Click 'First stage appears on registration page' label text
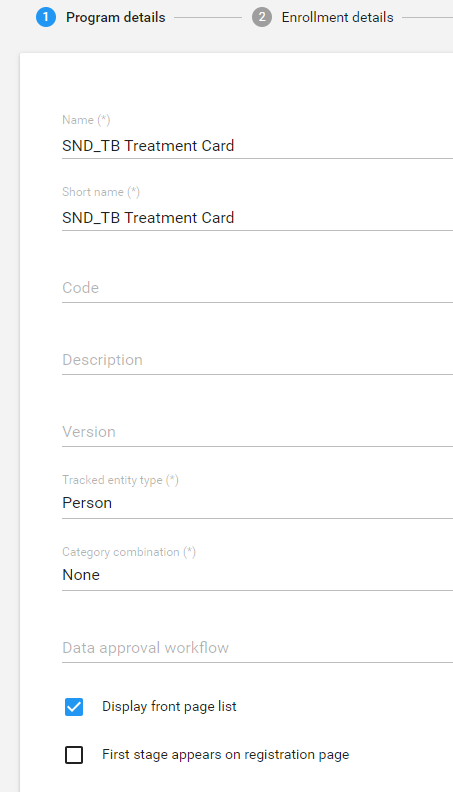 [226, 755]
